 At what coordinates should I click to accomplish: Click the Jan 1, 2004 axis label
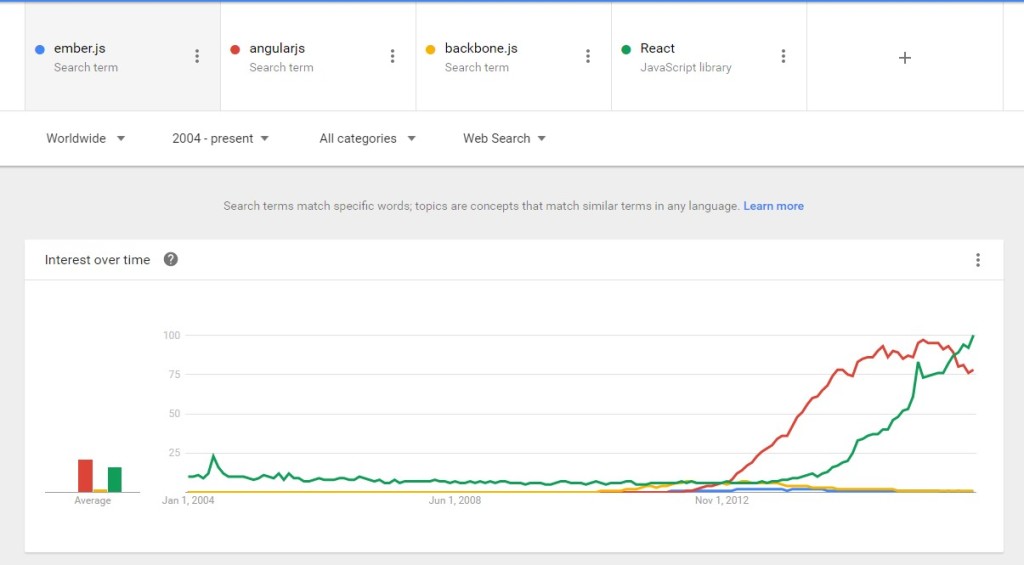click(188, 500)
